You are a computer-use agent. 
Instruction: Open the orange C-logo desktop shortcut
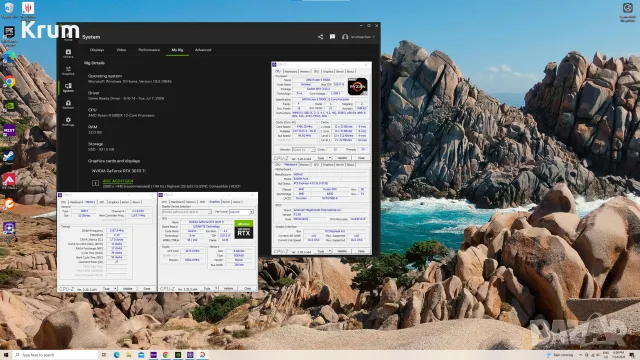9,204
